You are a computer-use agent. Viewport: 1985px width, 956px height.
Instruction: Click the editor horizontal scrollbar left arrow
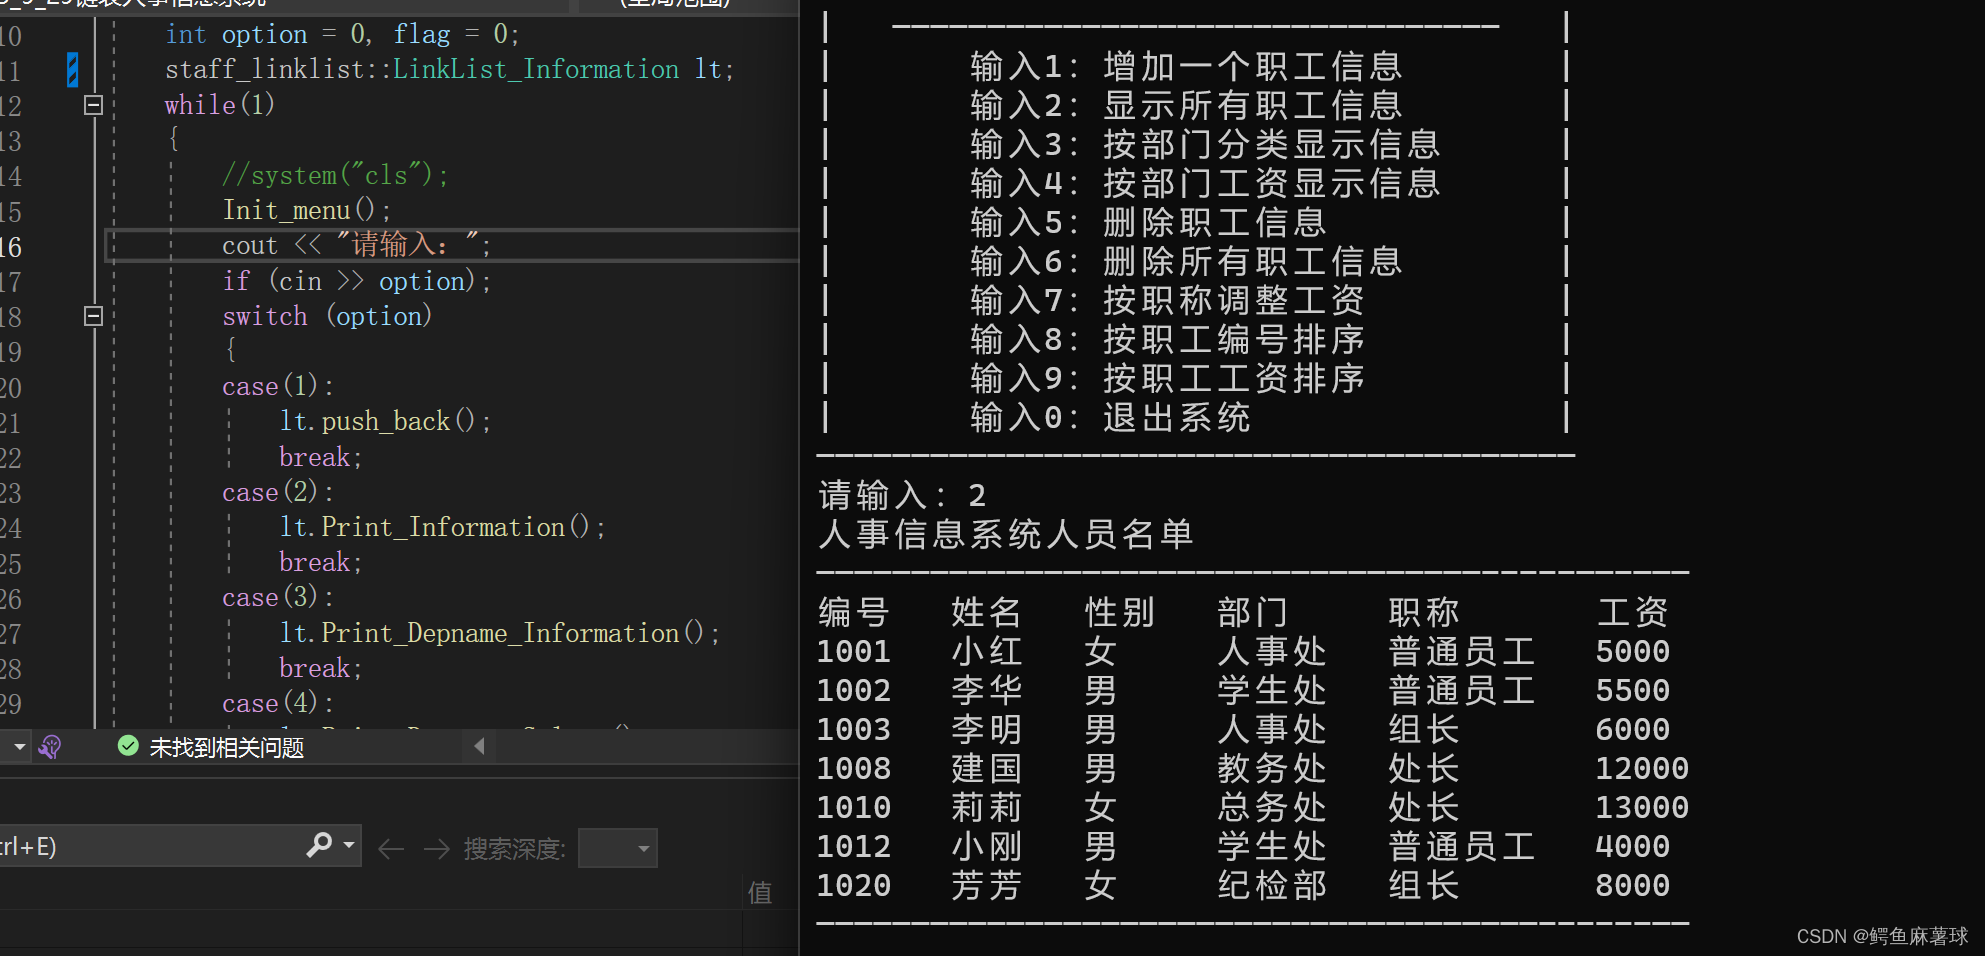tap(480, 746)
